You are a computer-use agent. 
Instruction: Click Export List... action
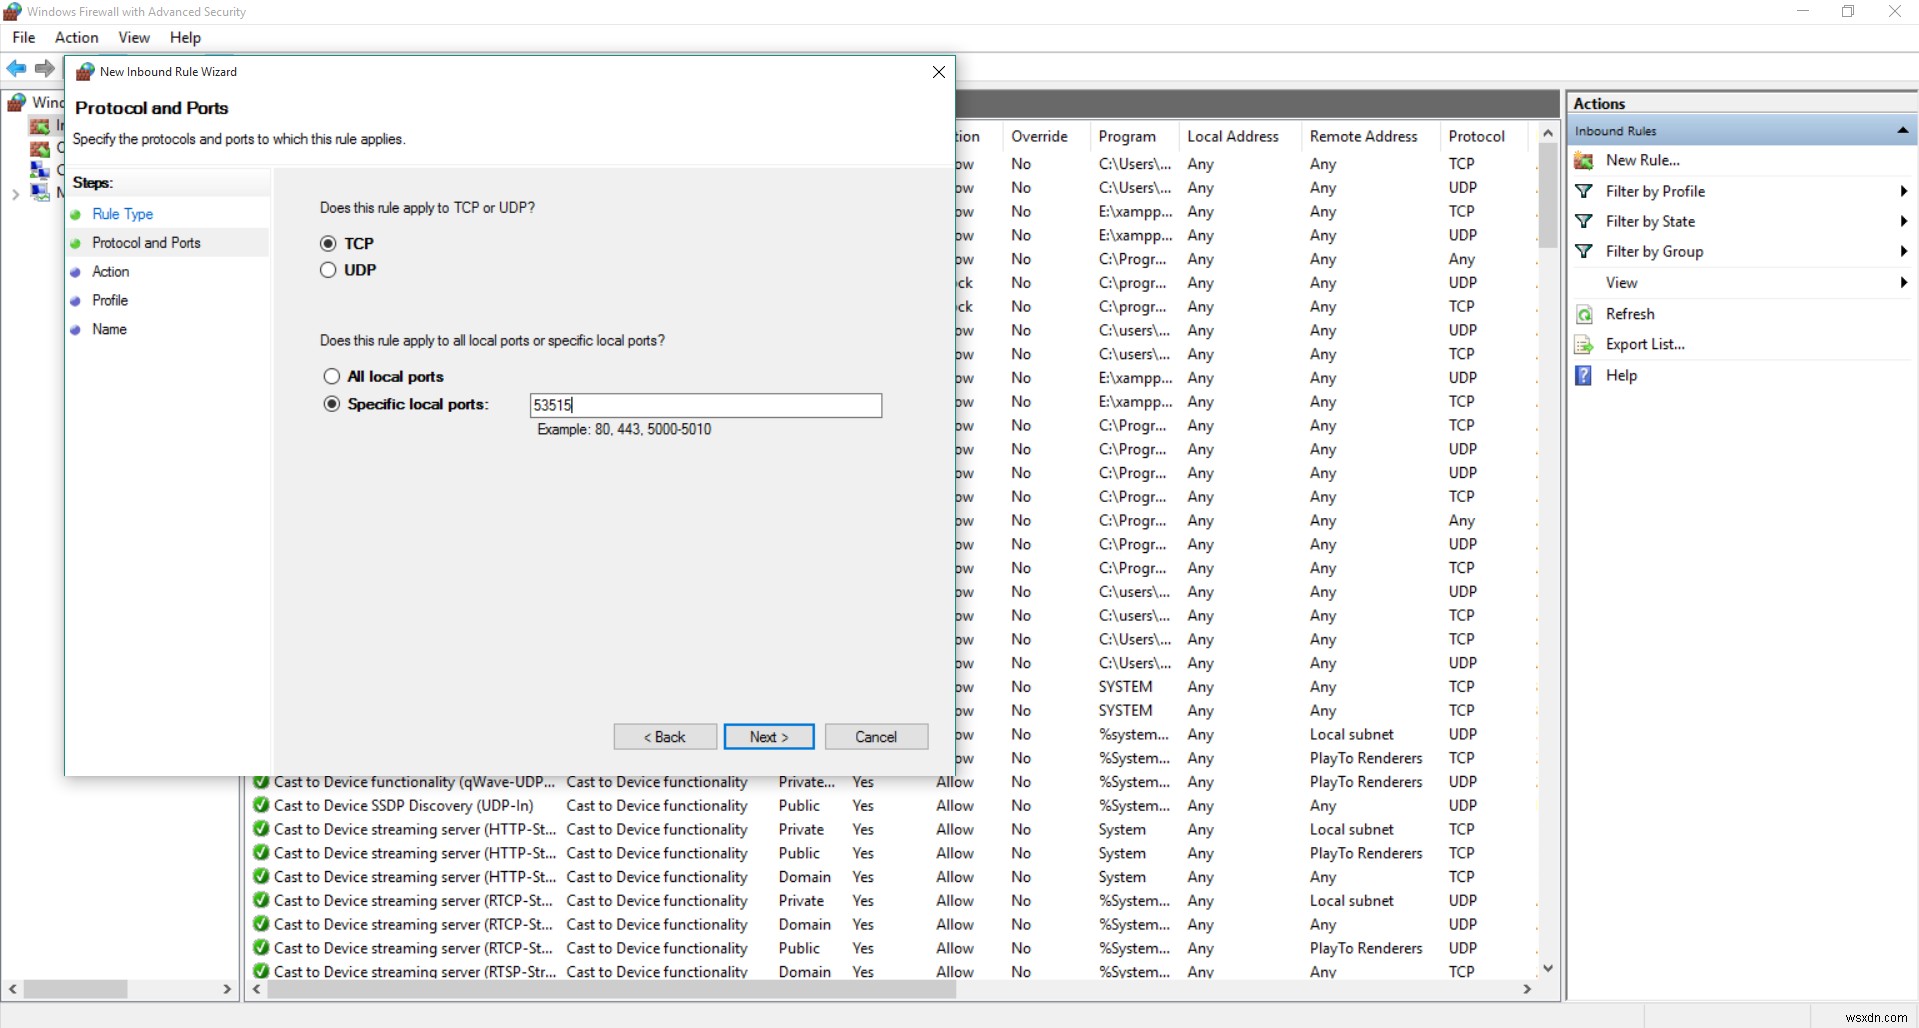click(x=1645, y=344)
